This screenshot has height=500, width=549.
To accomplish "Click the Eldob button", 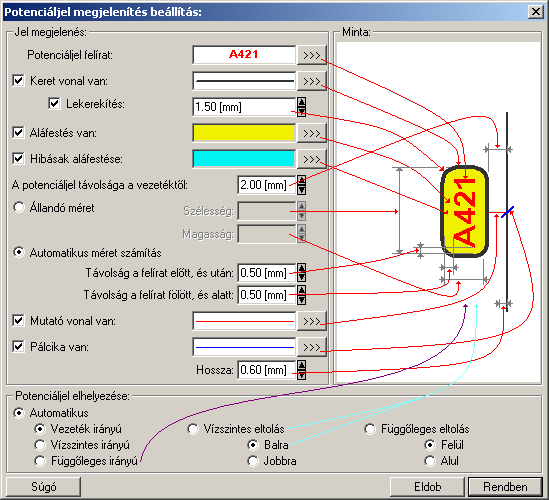I will [x=428, y=487].
